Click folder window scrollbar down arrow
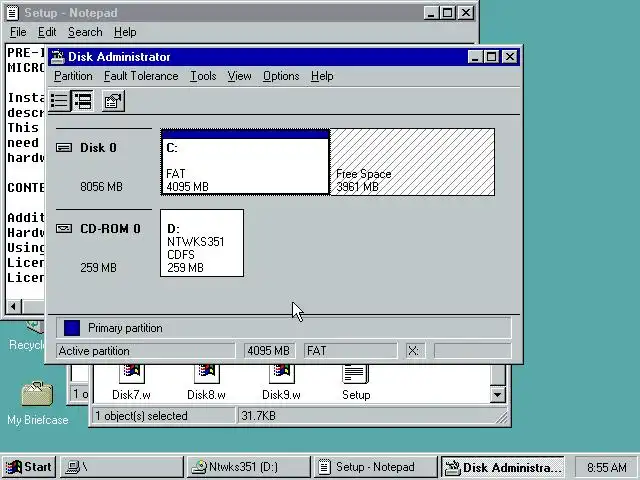Image resolution: width=640 pixels, height=480 pixels. [x=498, y=395]
